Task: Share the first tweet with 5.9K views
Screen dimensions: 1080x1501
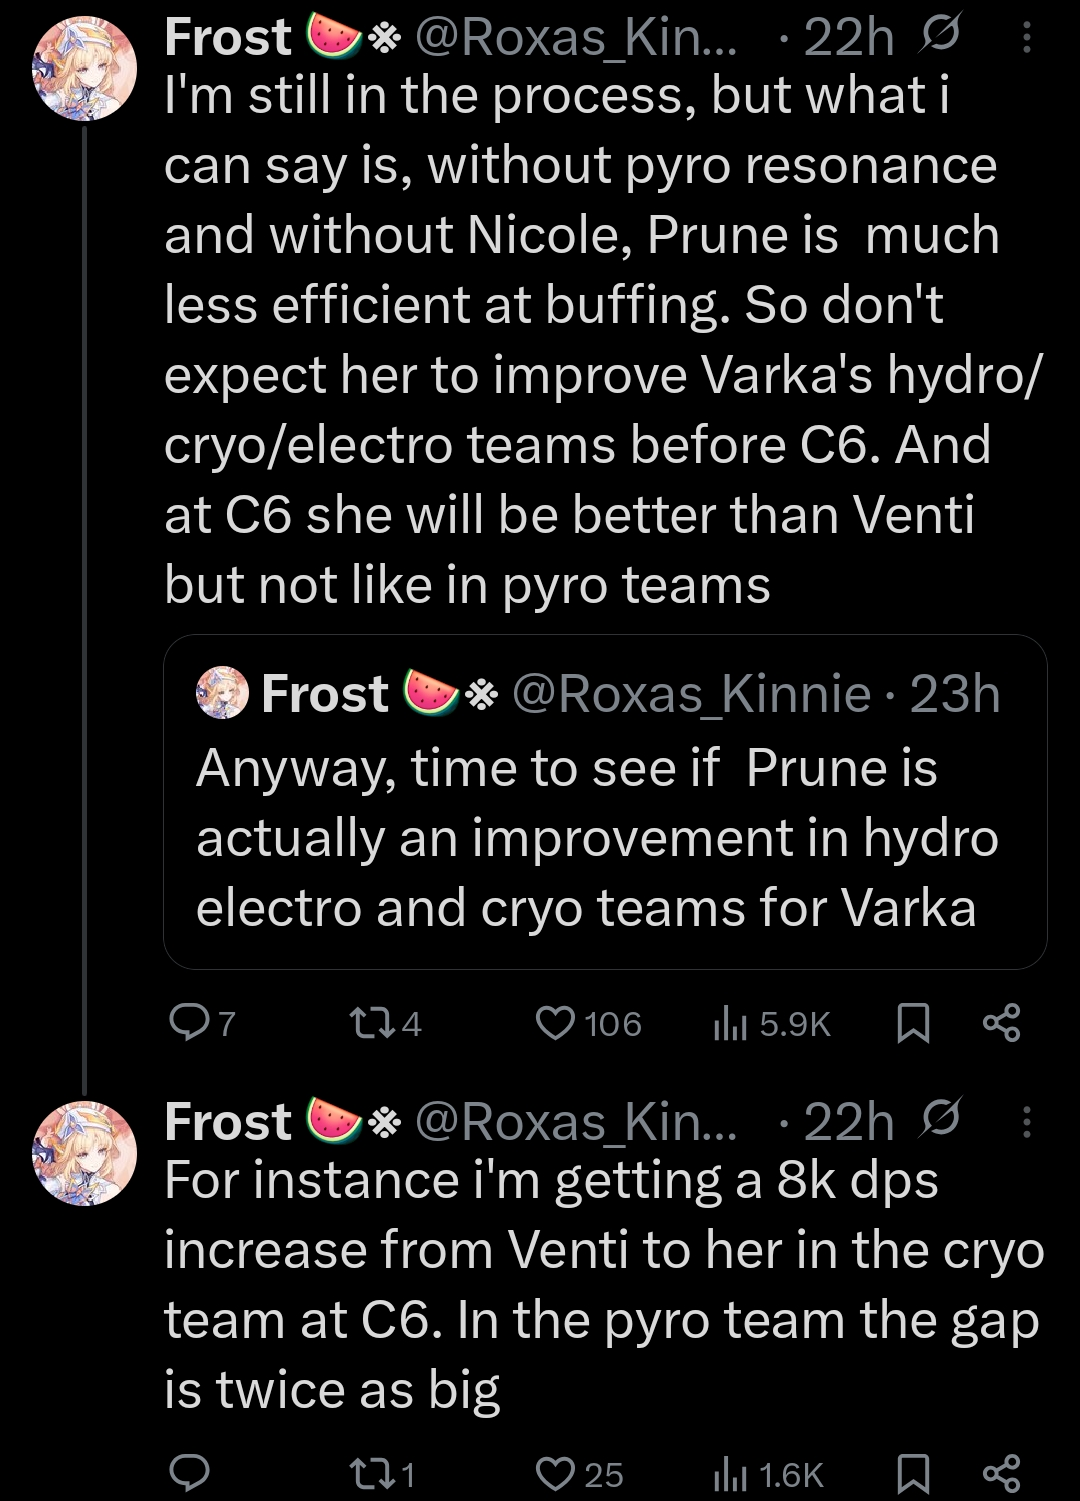Action: [x=1001, y=1023]
